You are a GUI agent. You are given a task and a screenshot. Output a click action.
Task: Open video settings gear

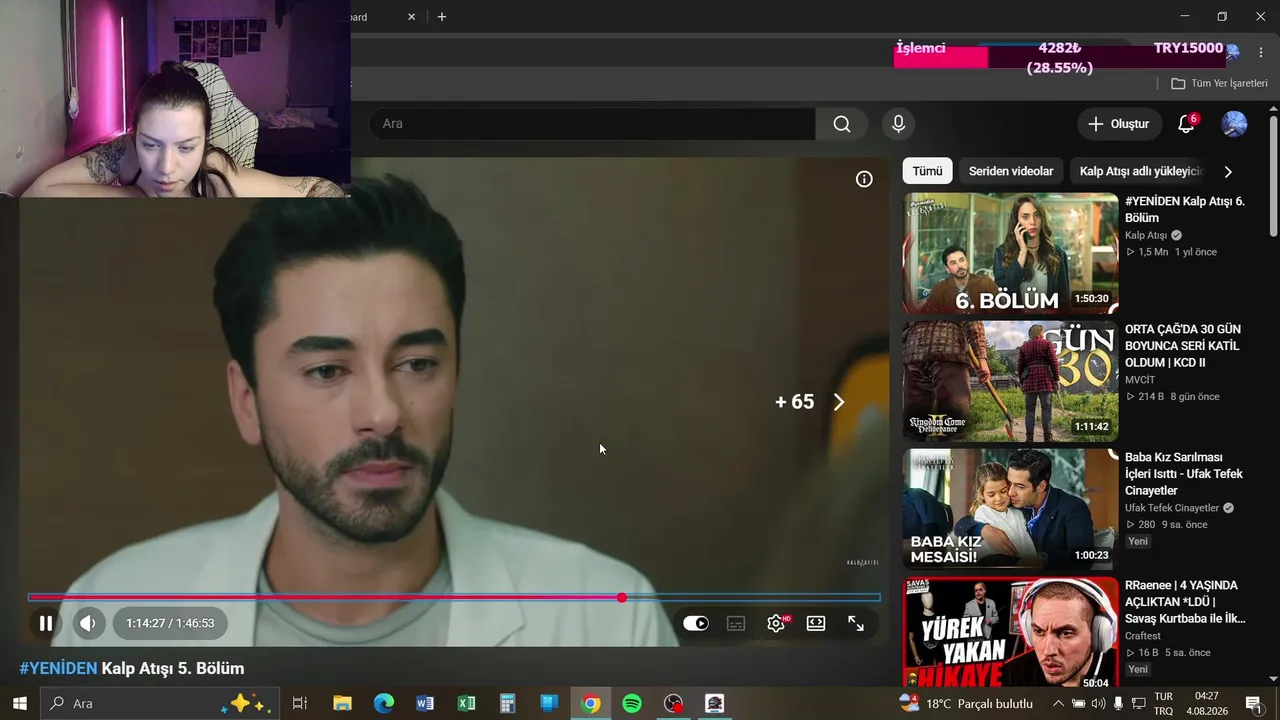[776, 623]
